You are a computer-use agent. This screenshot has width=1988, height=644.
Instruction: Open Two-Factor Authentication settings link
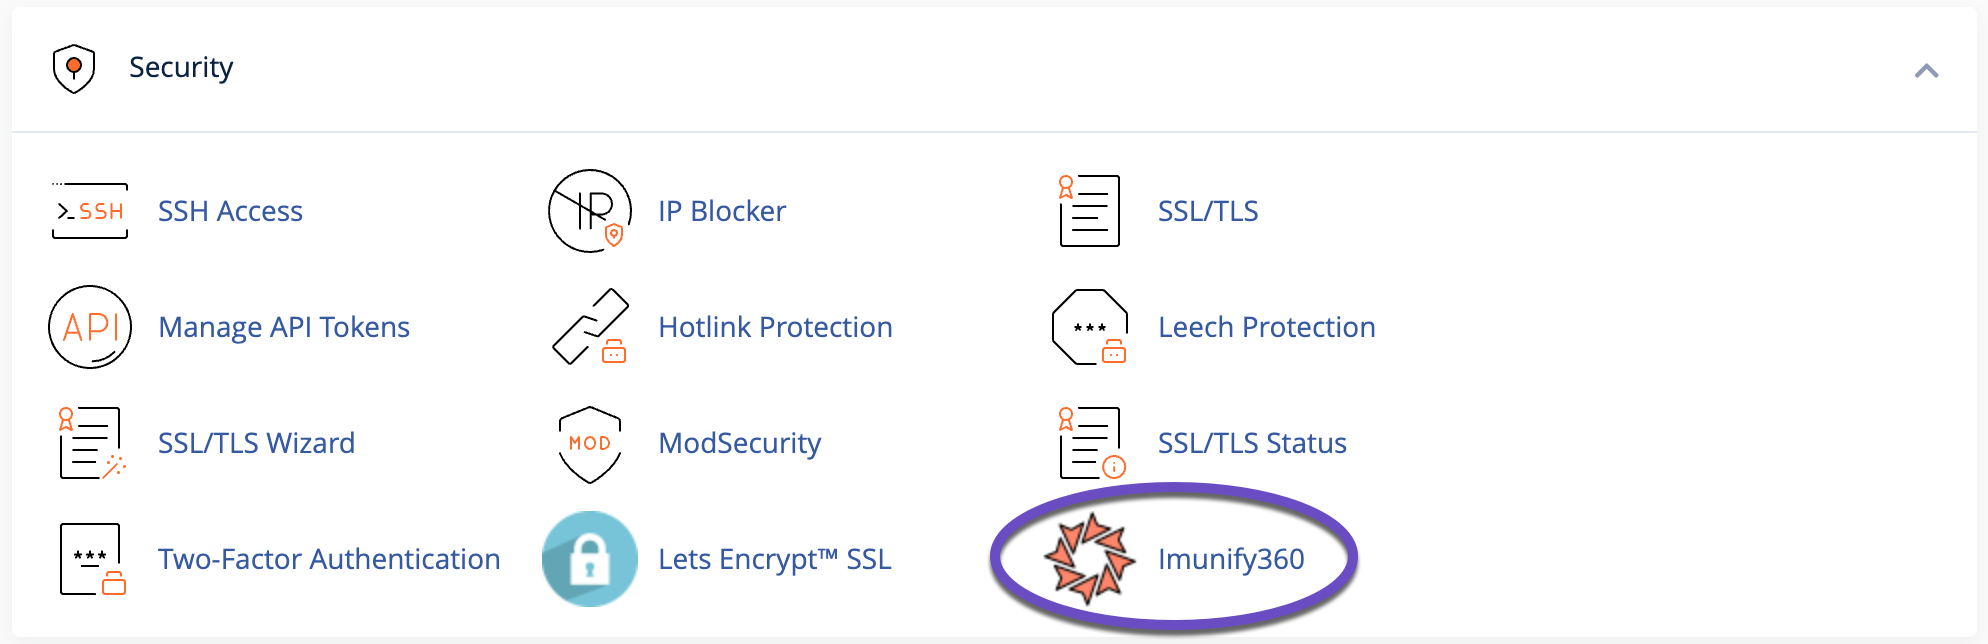click(329, 559)
